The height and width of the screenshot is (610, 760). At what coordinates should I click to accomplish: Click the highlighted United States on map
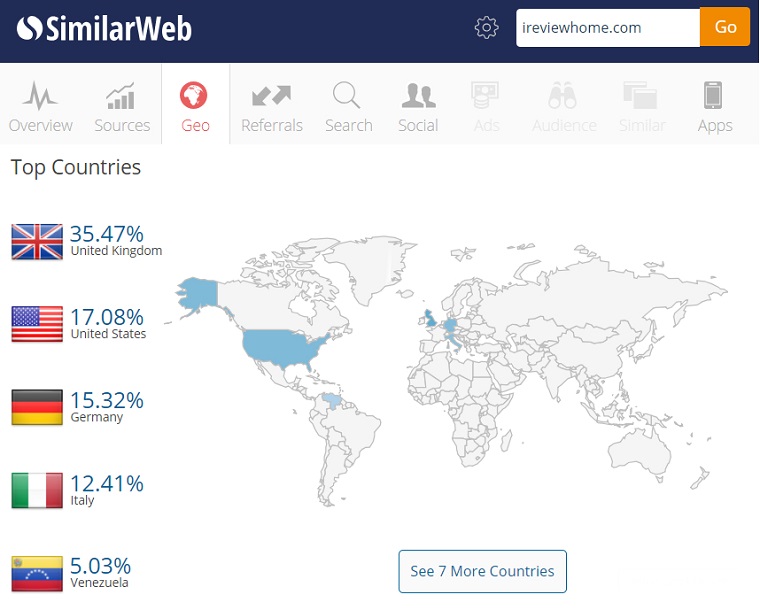285,347
